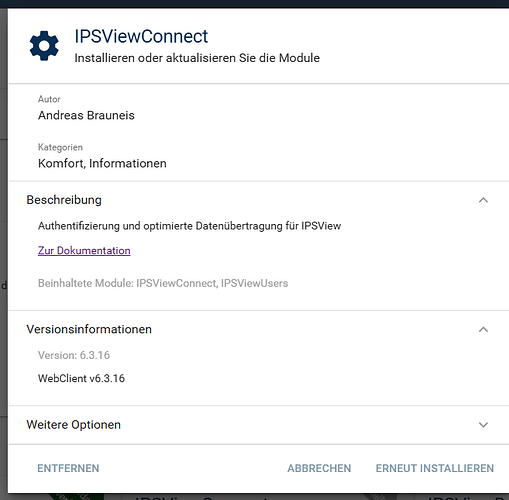This screenshot has width=509, height=500.
Task: Click the IPSViewConnect dialog title
Action: click(141, 36)
